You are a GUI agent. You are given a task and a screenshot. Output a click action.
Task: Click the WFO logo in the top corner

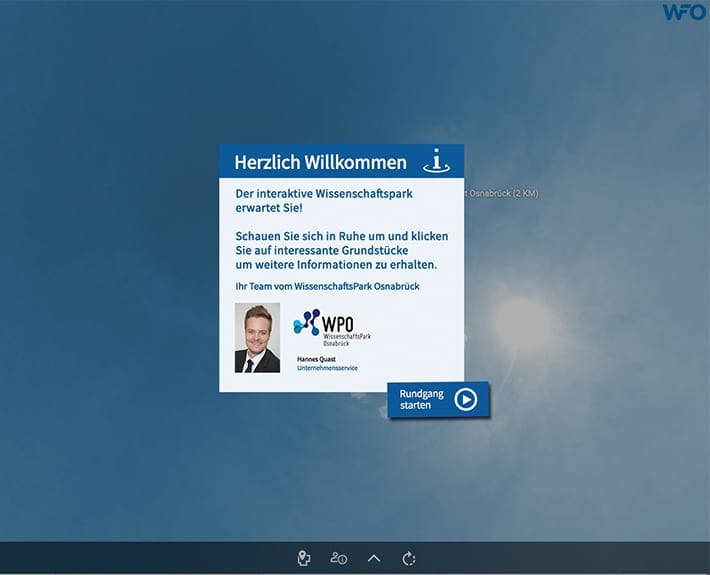684,12
